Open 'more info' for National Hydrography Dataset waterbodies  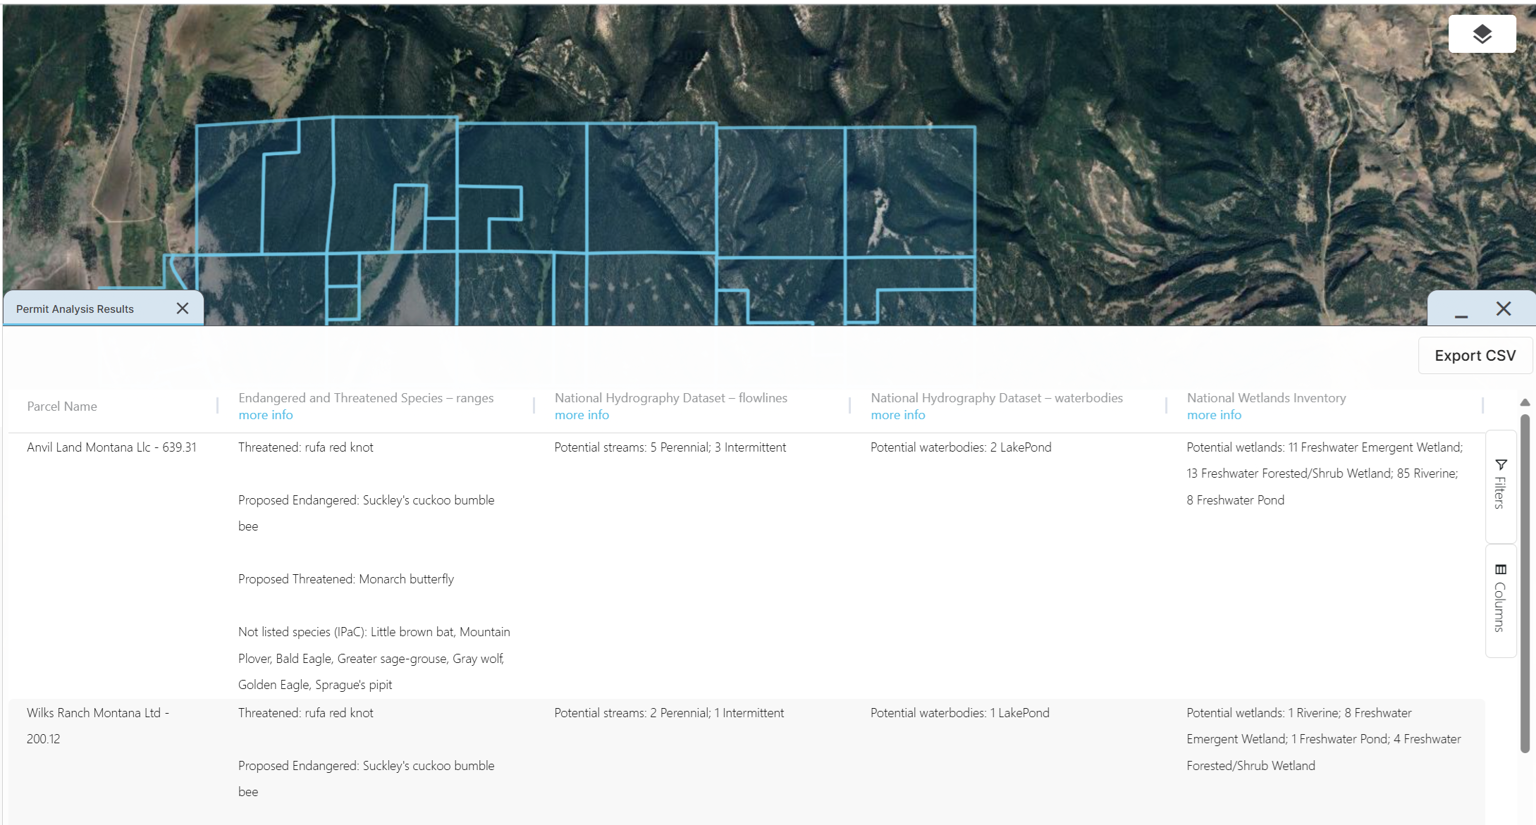pyautogui.click(x=897, y=414)
